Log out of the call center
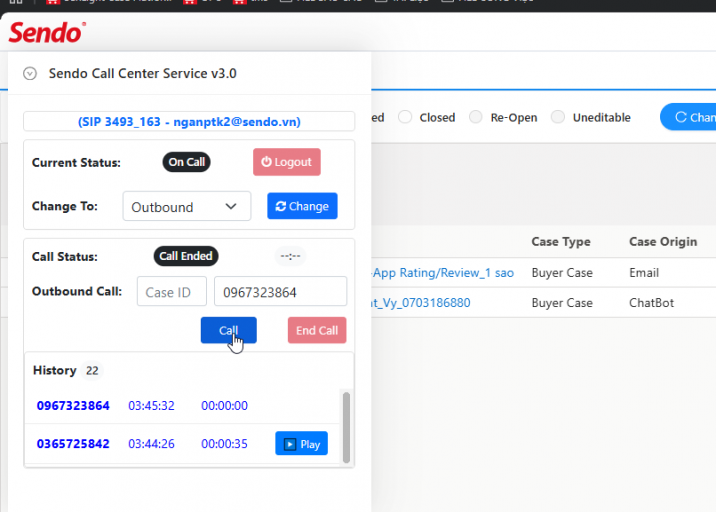Viewport: 716px width, 512px height. (x=287, y=162)
